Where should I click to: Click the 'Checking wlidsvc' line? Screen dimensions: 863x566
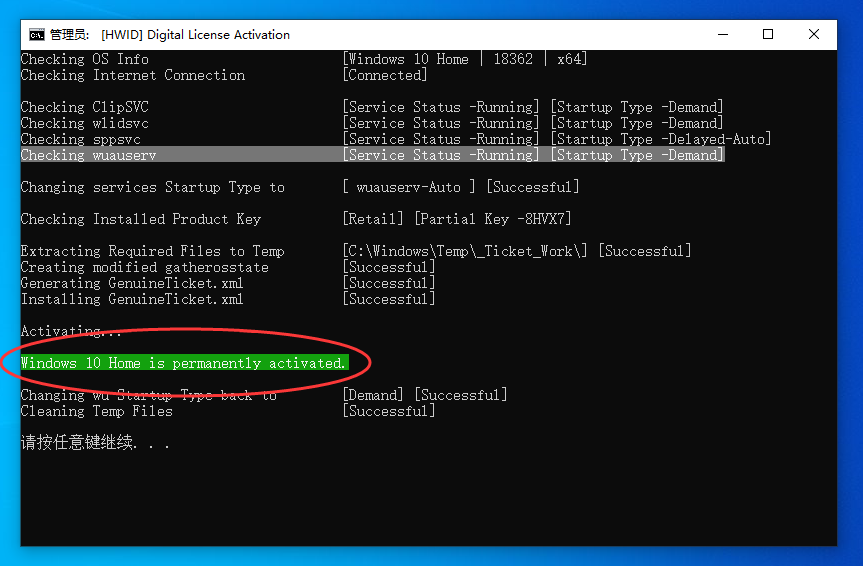pos(85,123)
